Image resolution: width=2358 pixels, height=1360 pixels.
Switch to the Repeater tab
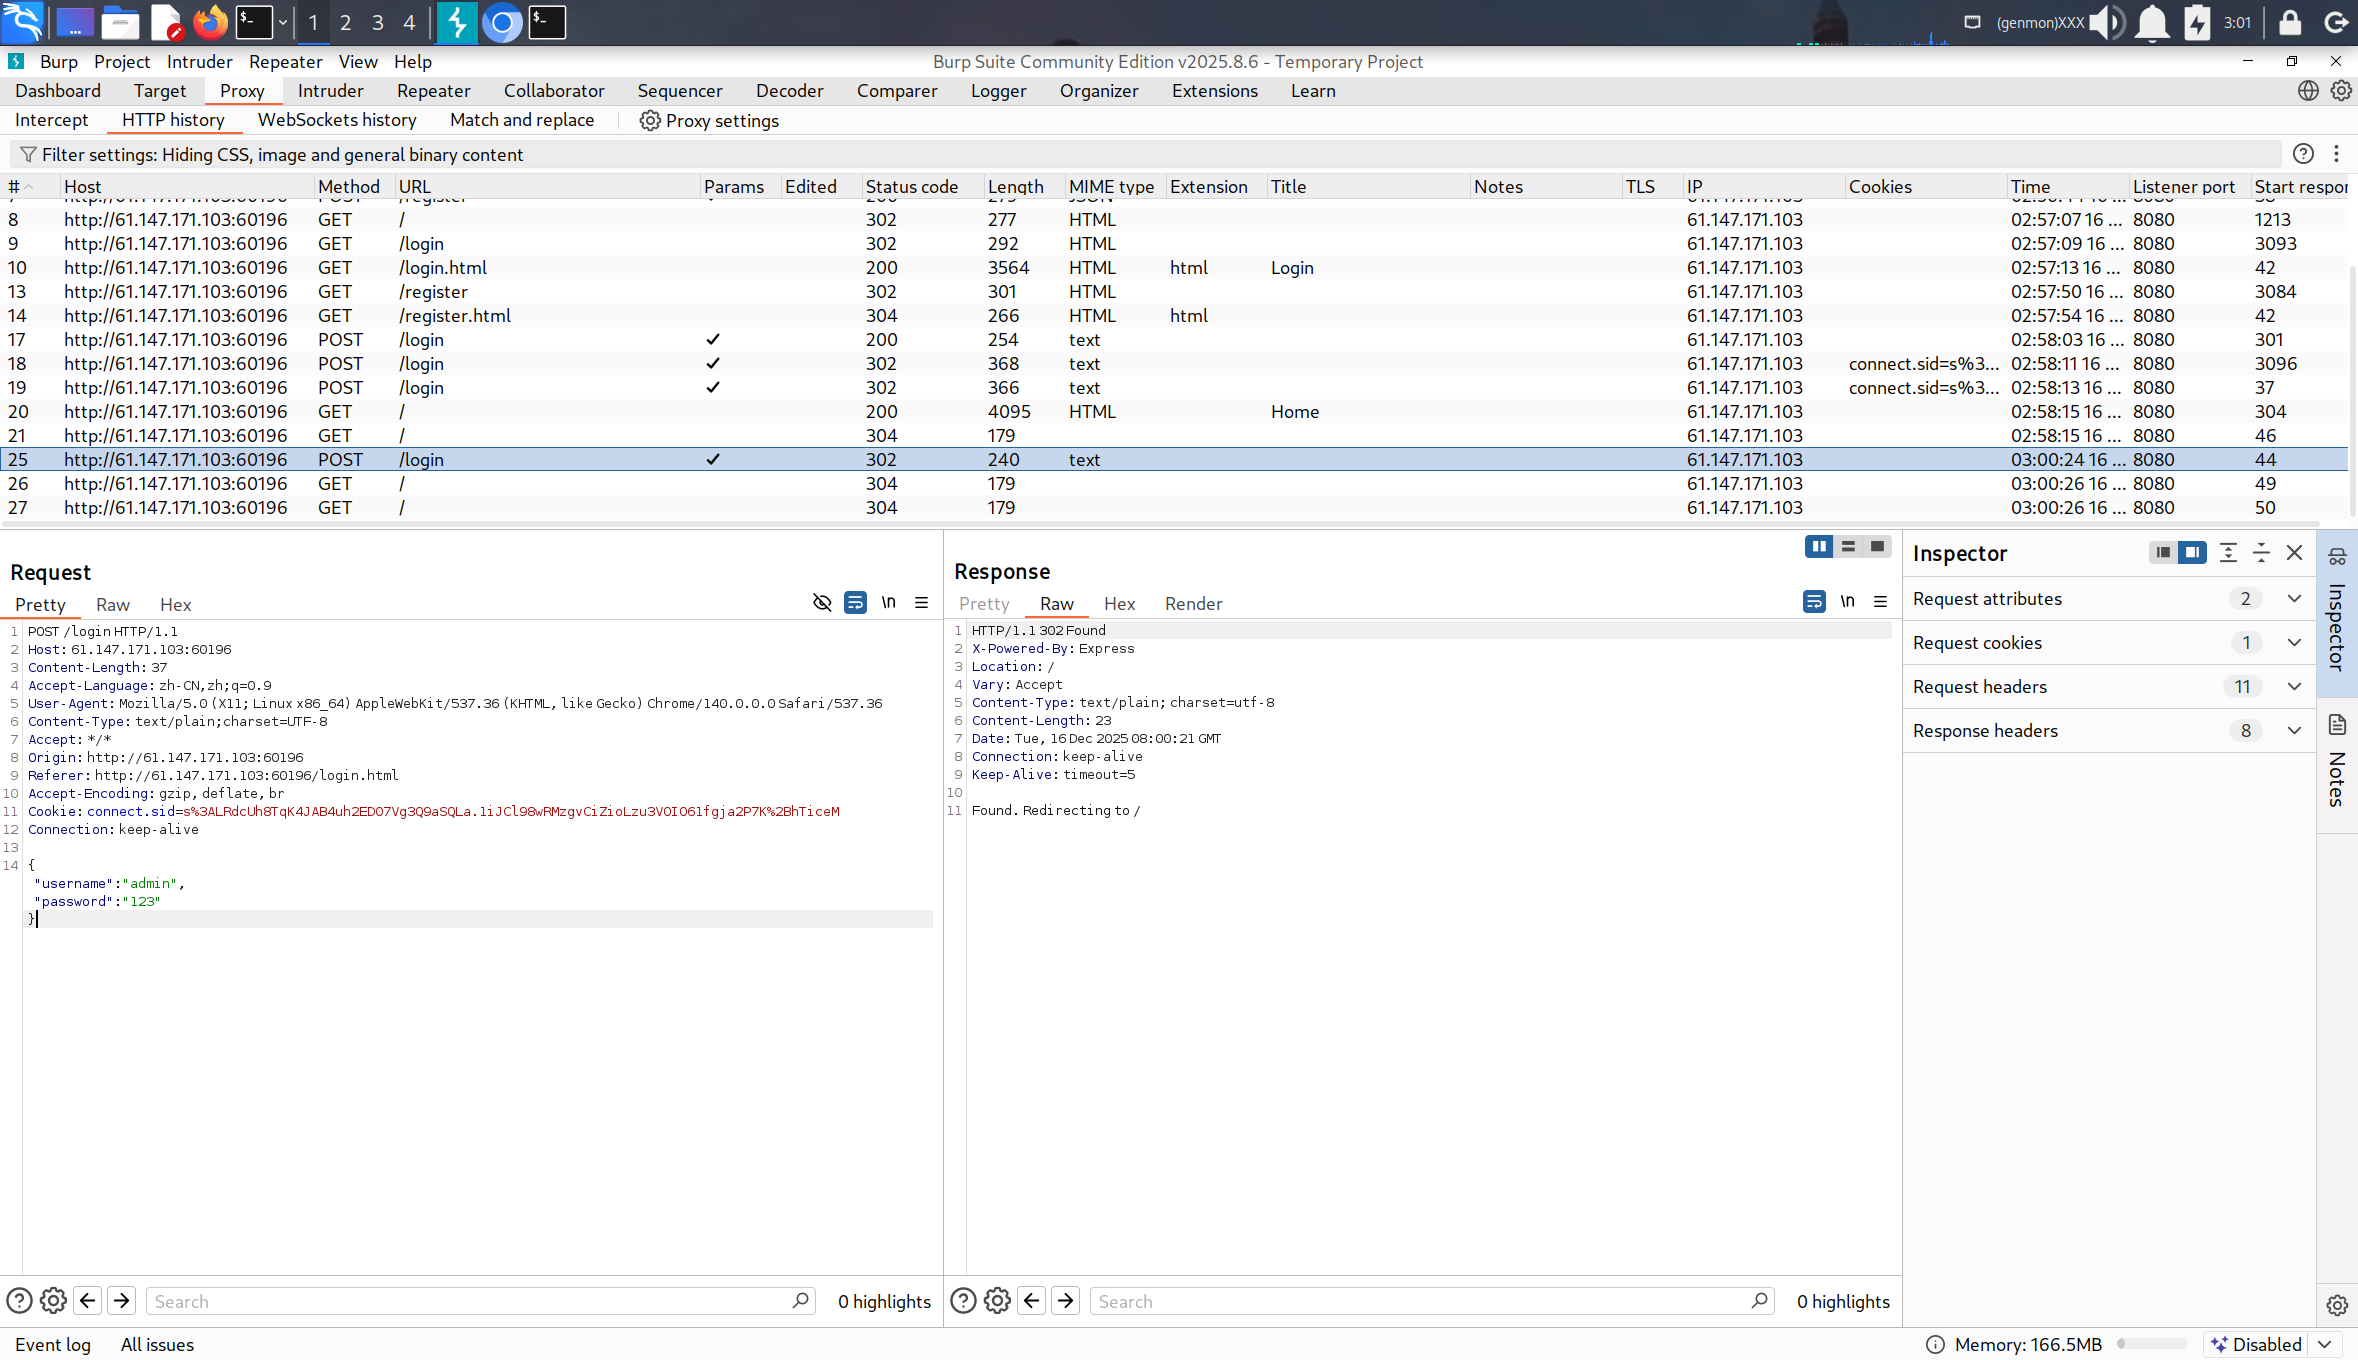[x=433, y=91]
